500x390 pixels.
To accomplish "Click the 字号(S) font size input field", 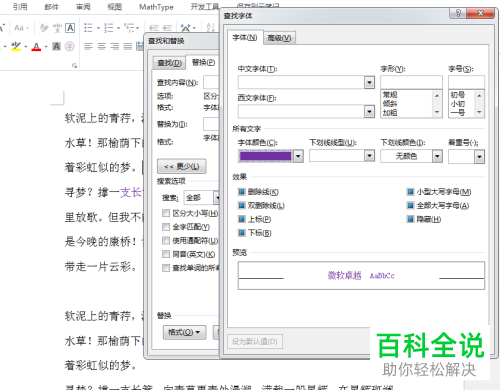I will tap(466, 82).
